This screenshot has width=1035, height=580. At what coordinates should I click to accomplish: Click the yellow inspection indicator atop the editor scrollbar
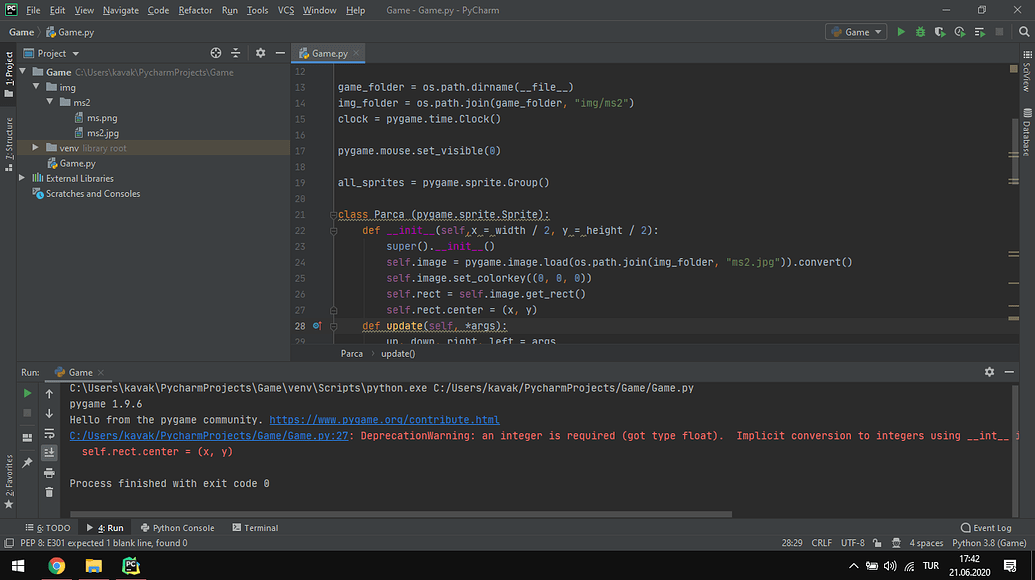[x=1013, y=69]
